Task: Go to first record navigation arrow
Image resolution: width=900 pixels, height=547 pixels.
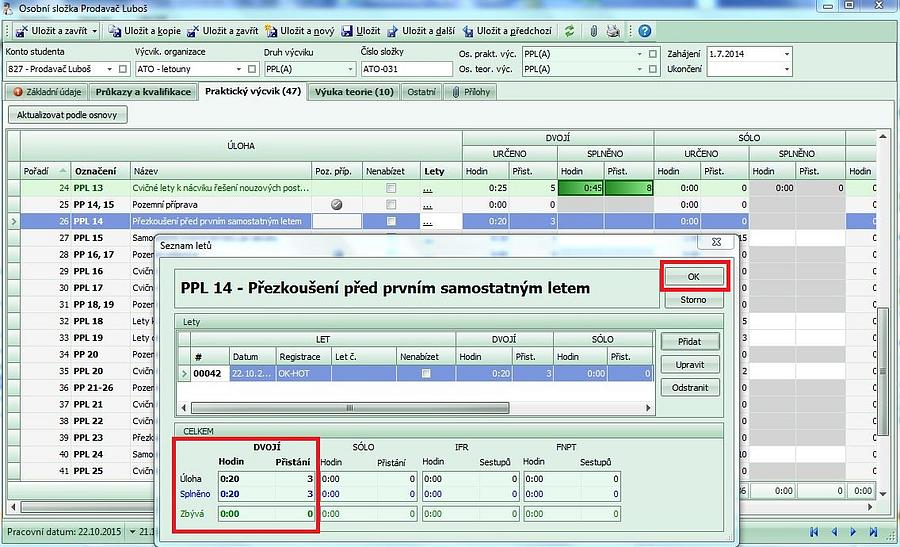Action: tap(814, 532)
